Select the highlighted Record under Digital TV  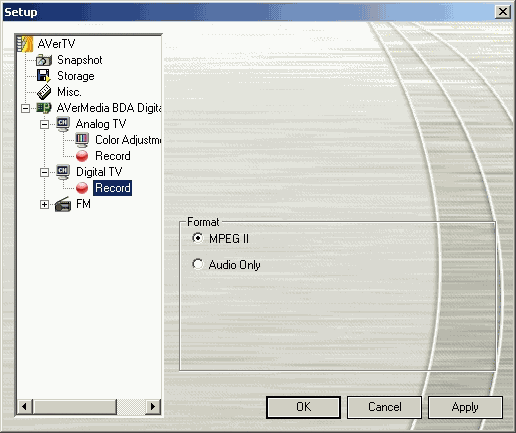pos(113,188)
